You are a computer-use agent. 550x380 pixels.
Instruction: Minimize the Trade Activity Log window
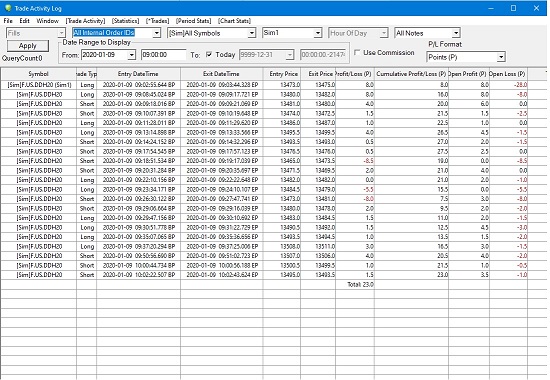tap(491, 8)
